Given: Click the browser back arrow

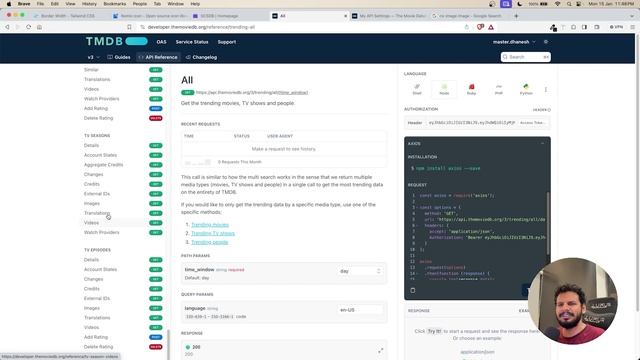Looking at the screenshot, I should click(x=7, y=27).
